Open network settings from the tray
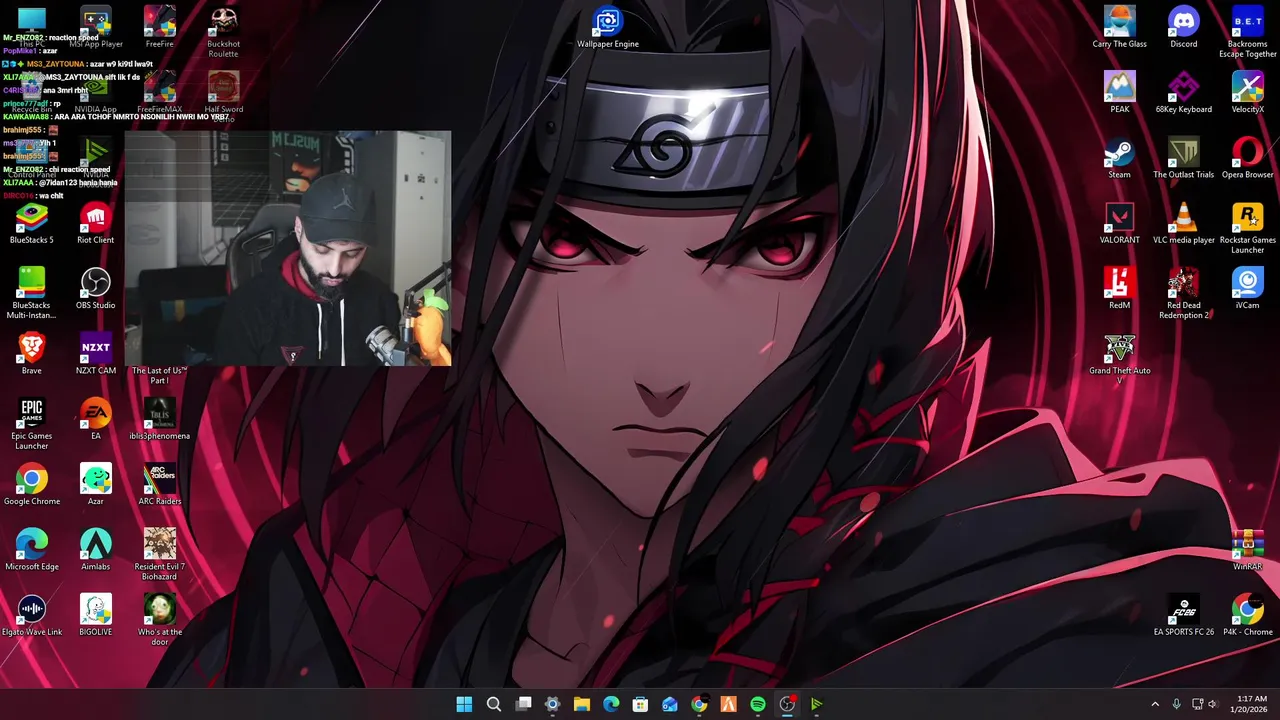Screen dimensions: 1280x720 coord(1198,704)
